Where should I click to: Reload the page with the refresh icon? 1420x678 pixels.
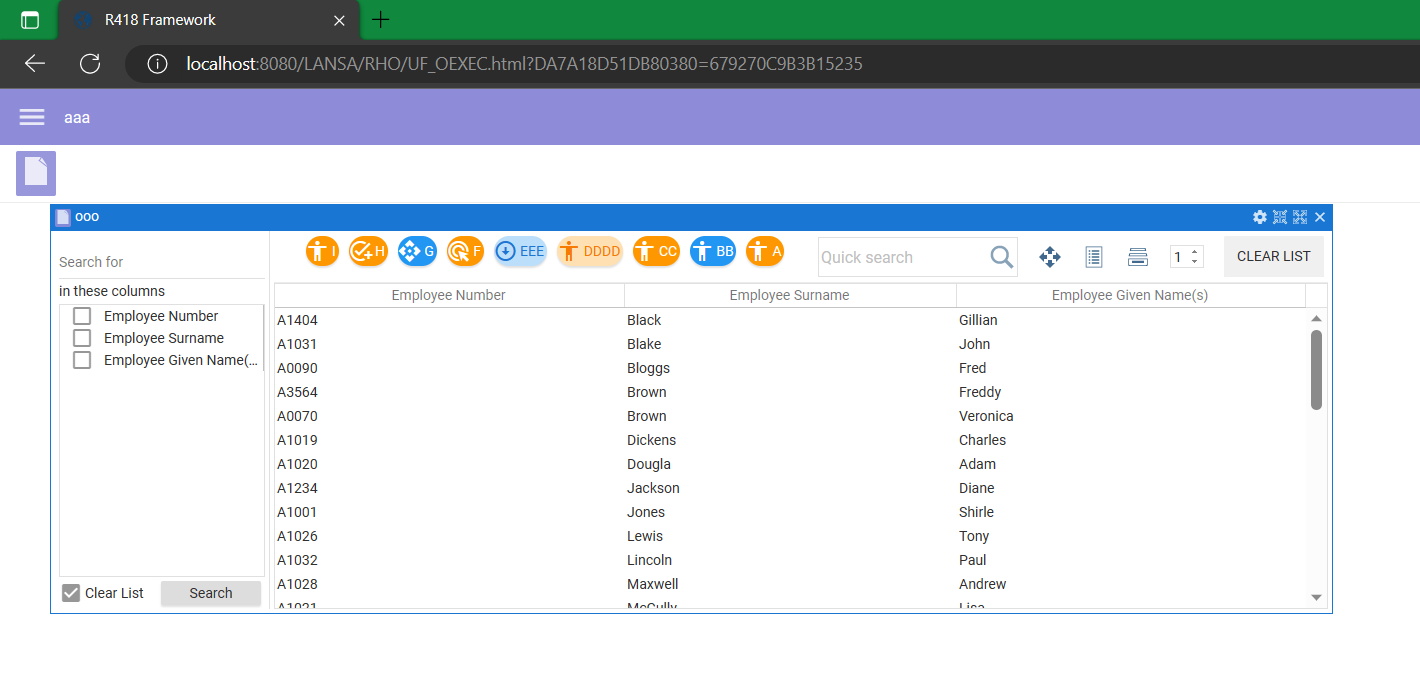(90, 64)
